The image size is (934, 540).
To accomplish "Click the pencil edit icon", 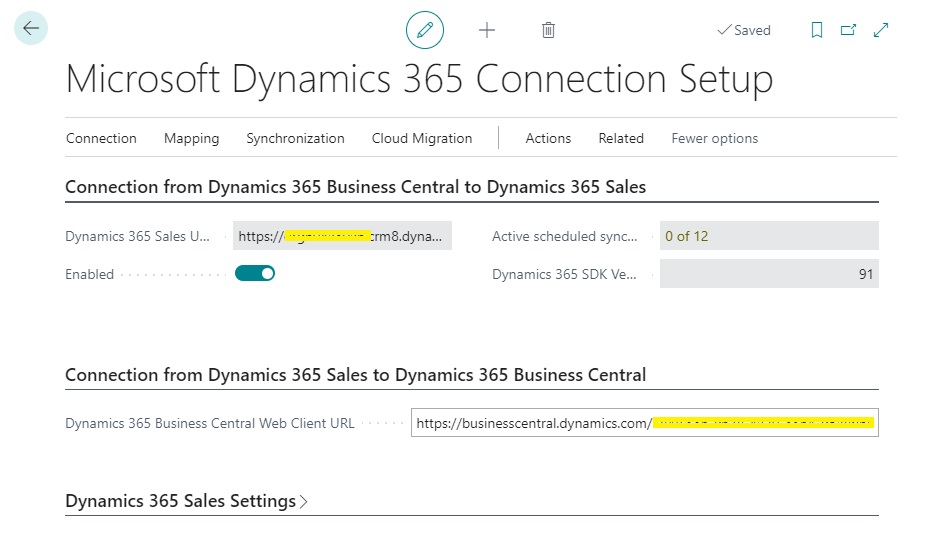I will pyautogui.click(x=425, y=30).
